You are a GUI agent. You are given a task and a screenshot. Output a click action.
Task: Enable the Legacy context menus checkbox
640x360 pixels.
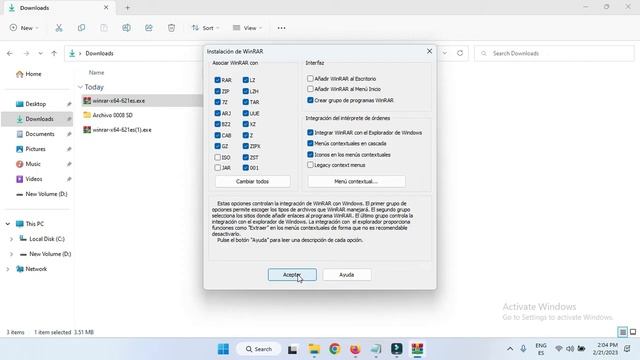click(x=310, y=165)
